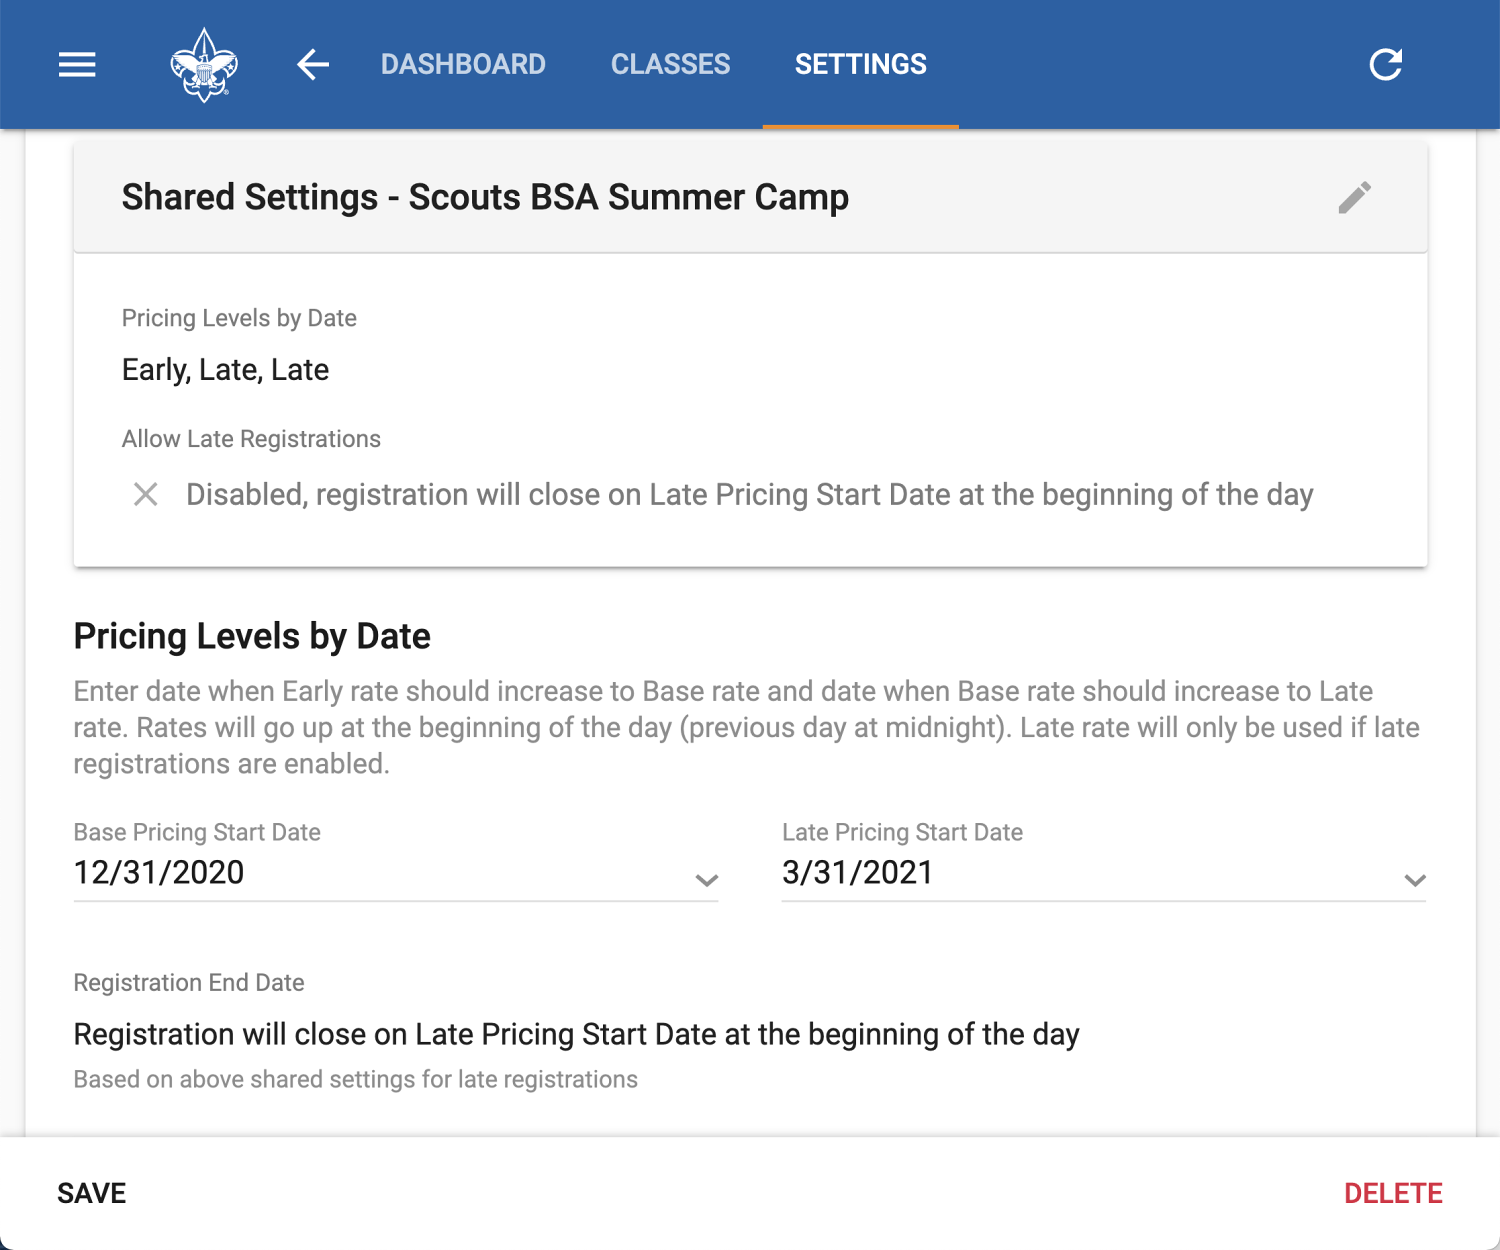Image resolution: width=1500 pixels, height=1250 pixels.
Task: Click the 'Late Pricing Start Date' label
Action: pyautogui.click(x=902, y=832)
